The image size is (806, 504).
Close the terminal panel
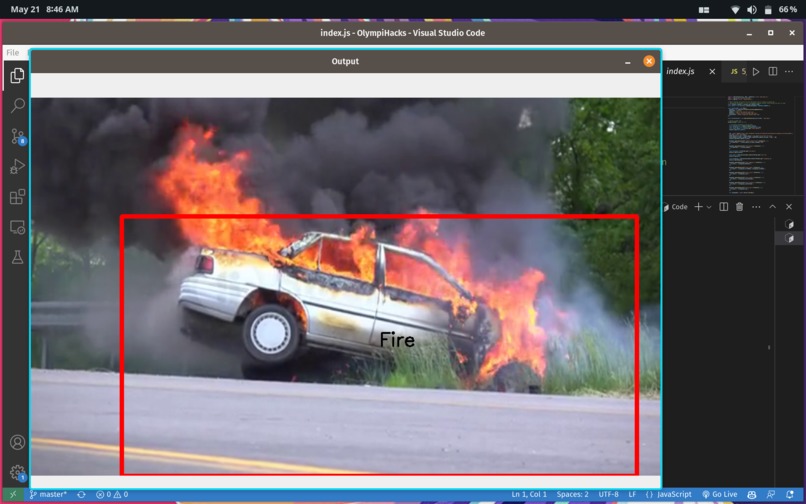789,207
